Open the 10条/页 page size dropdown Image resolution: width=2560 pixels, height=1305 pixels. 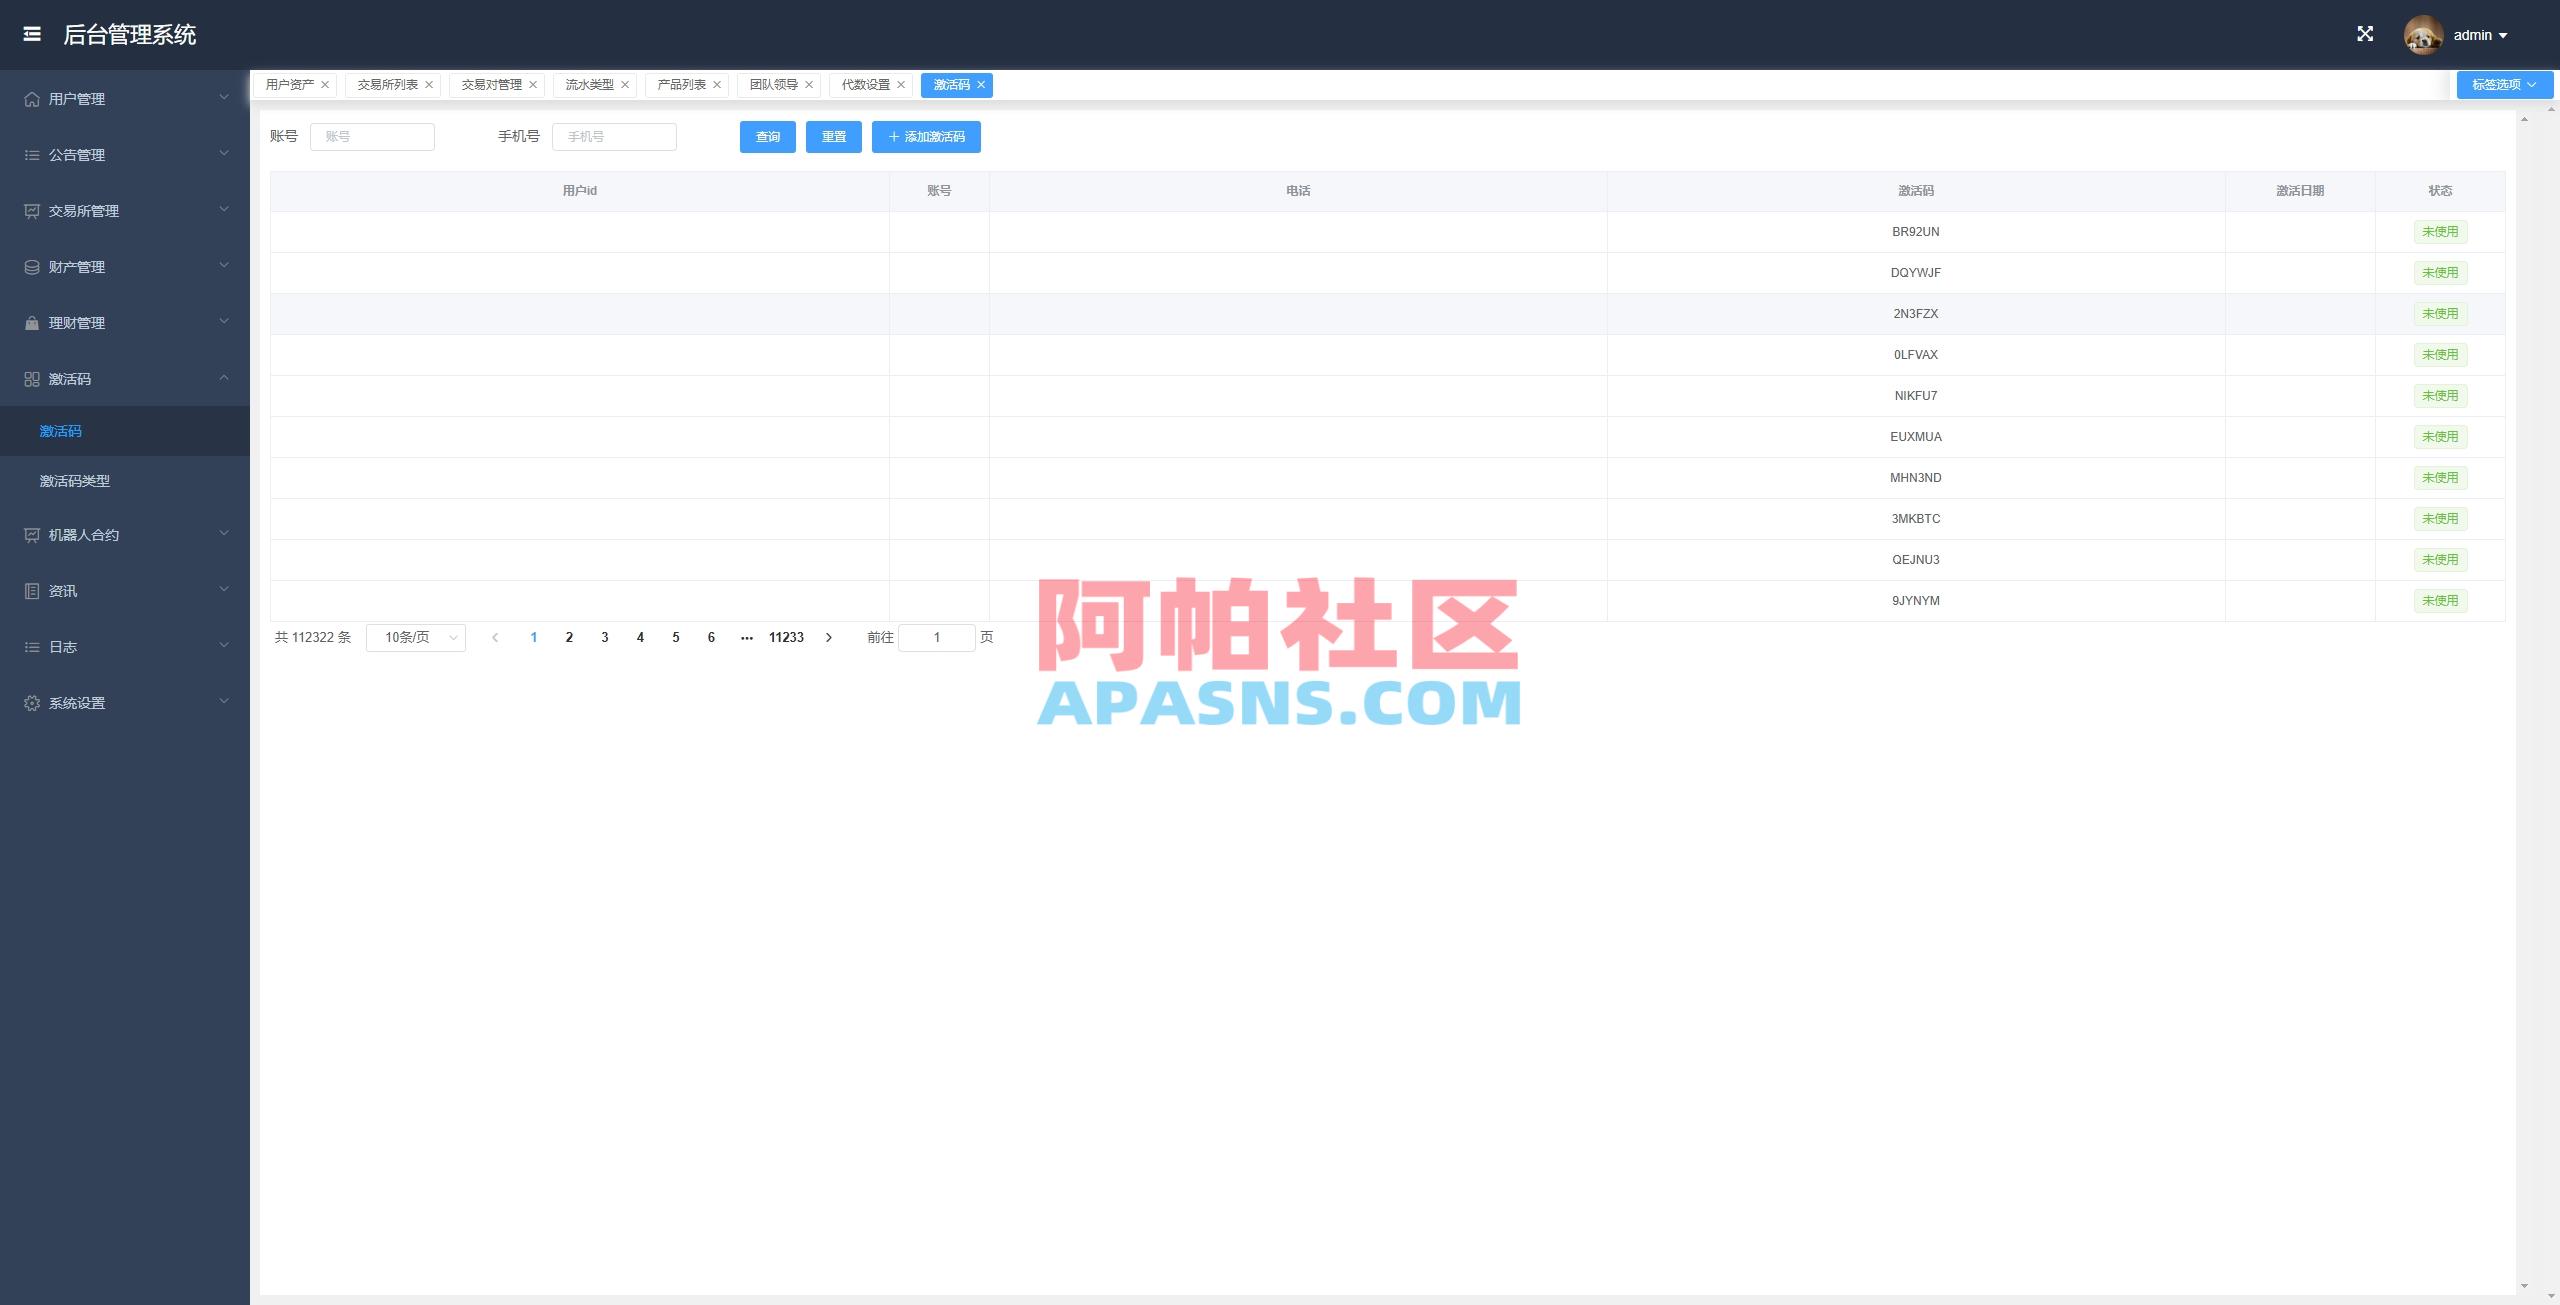tap(414, 637)
